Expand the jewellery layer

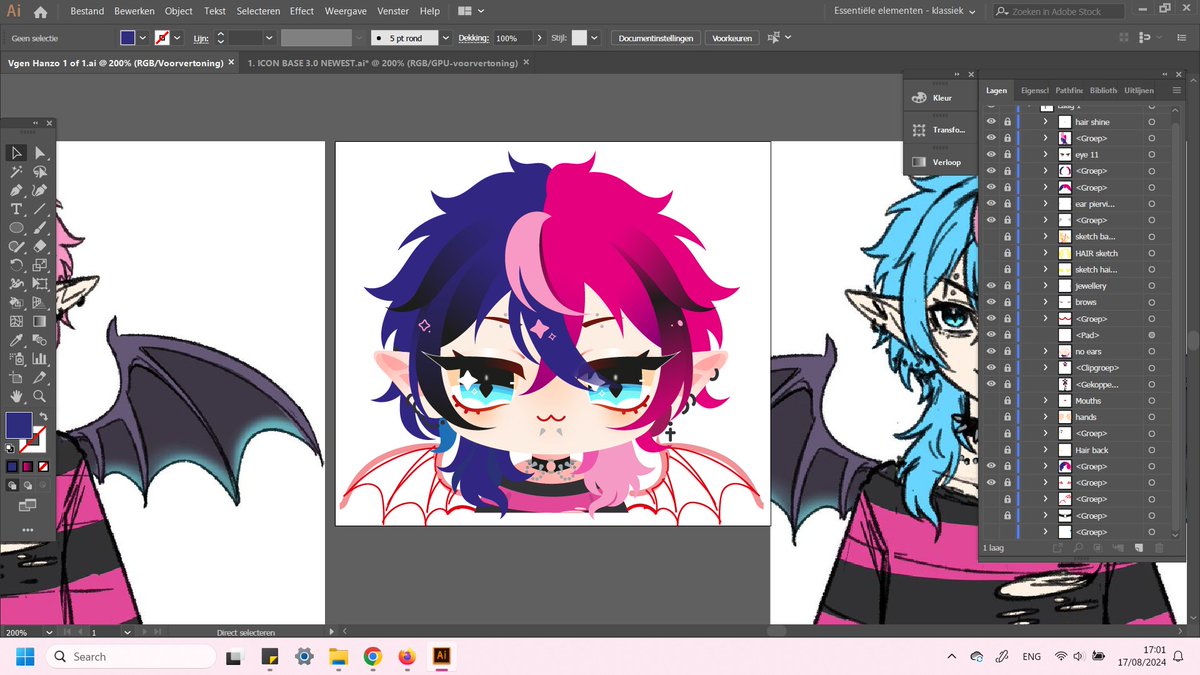1045,286
